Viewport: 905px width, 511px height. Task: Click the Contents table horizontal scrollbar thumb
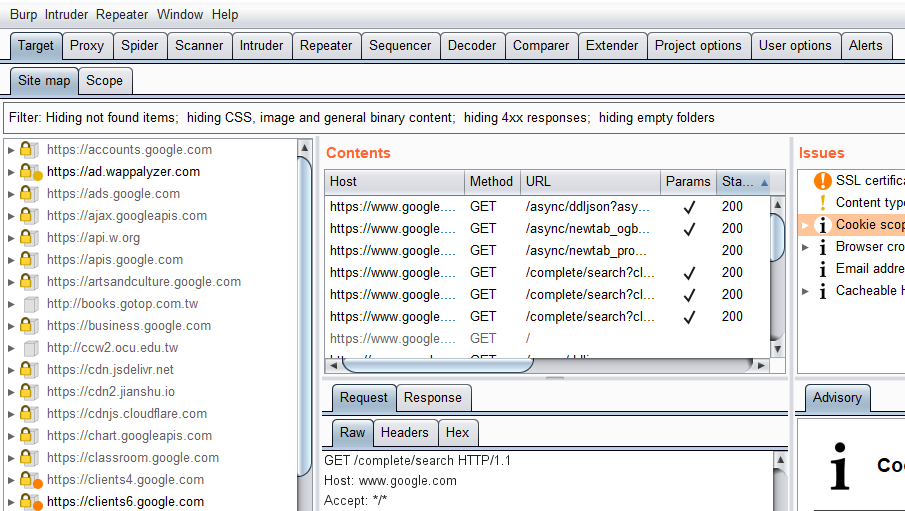[437, 365]
